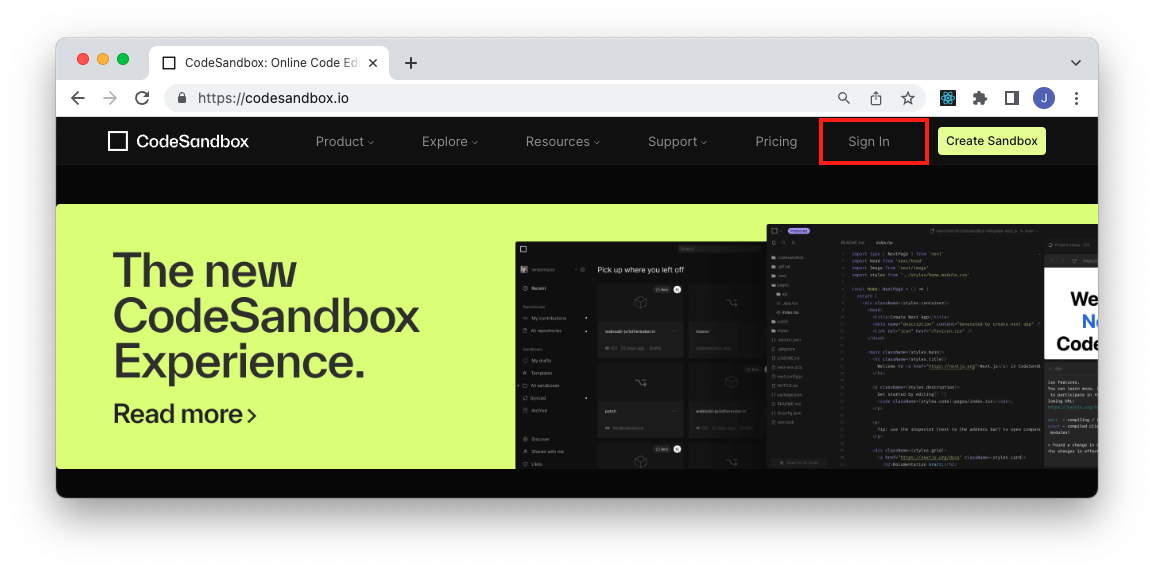1154x572 pixels.
Task: Expand the Explore menu
Action: pyautogui.click(x=450, y=141)
